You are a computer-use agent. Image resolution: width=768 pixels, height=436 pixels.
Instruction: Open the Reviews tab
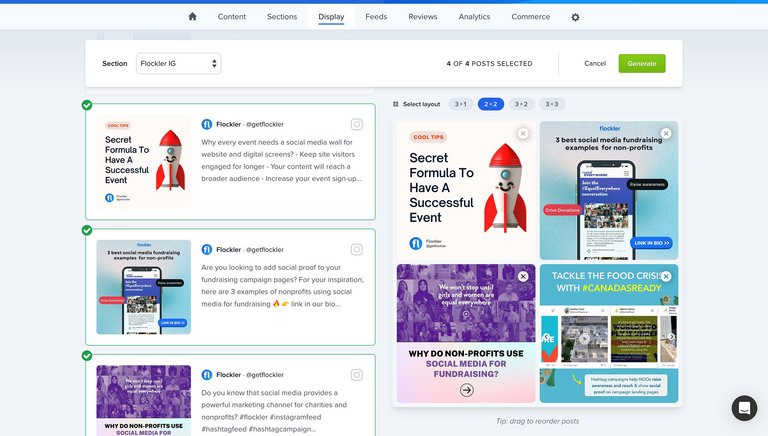pos(423,17)
